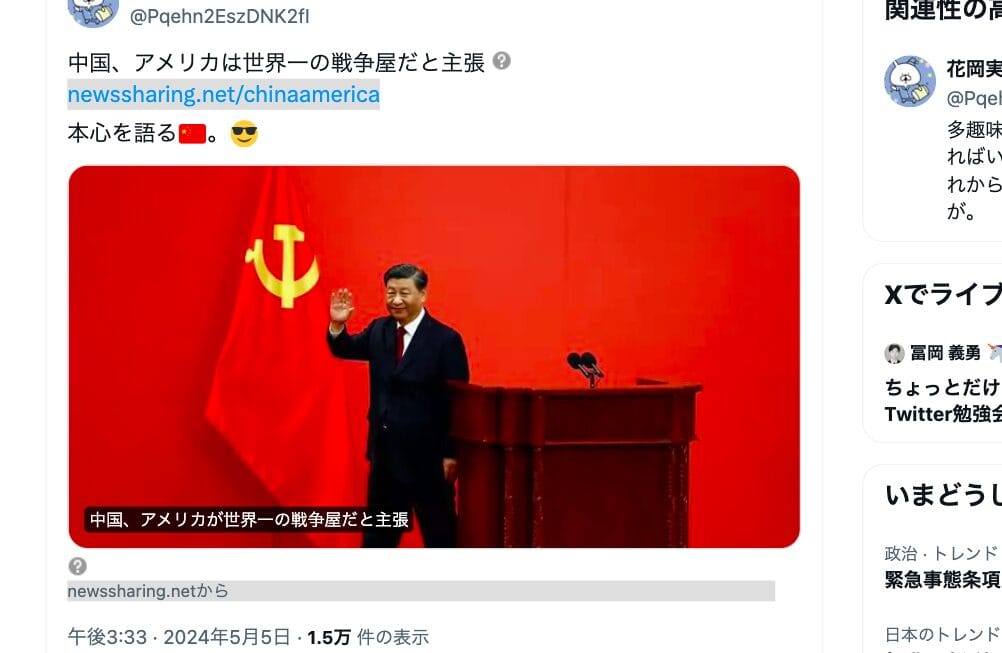Click the 冨岡 義勇 host avatar
The image size is (1002, 653).
[894, 353]
